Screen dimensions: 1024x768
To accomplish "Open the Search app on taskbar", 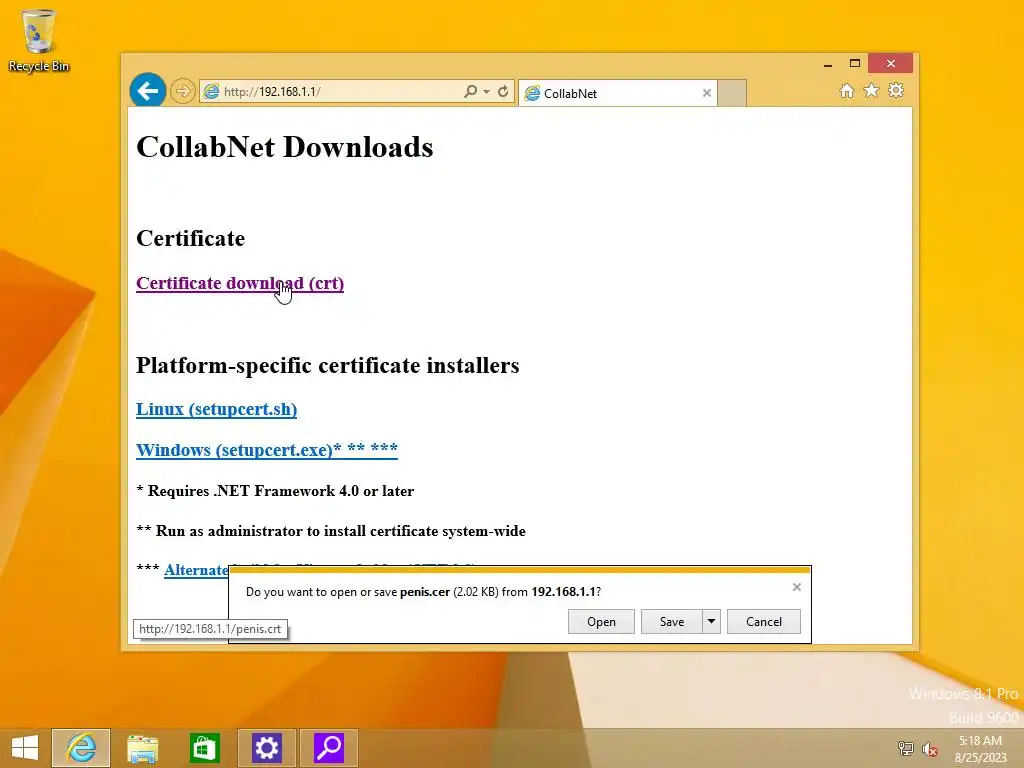I will pos(328,748).
